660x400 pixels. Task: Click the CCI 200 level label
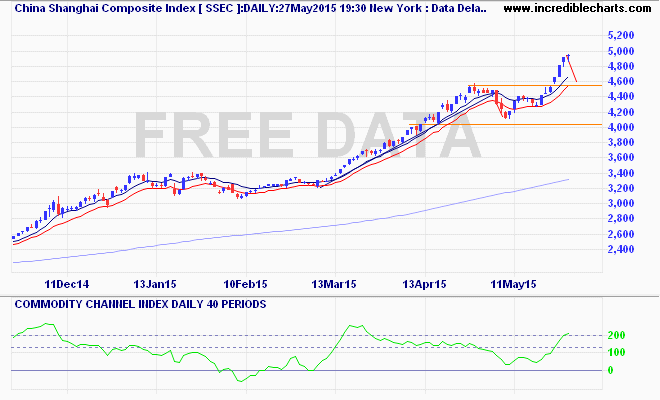[615, 335]
